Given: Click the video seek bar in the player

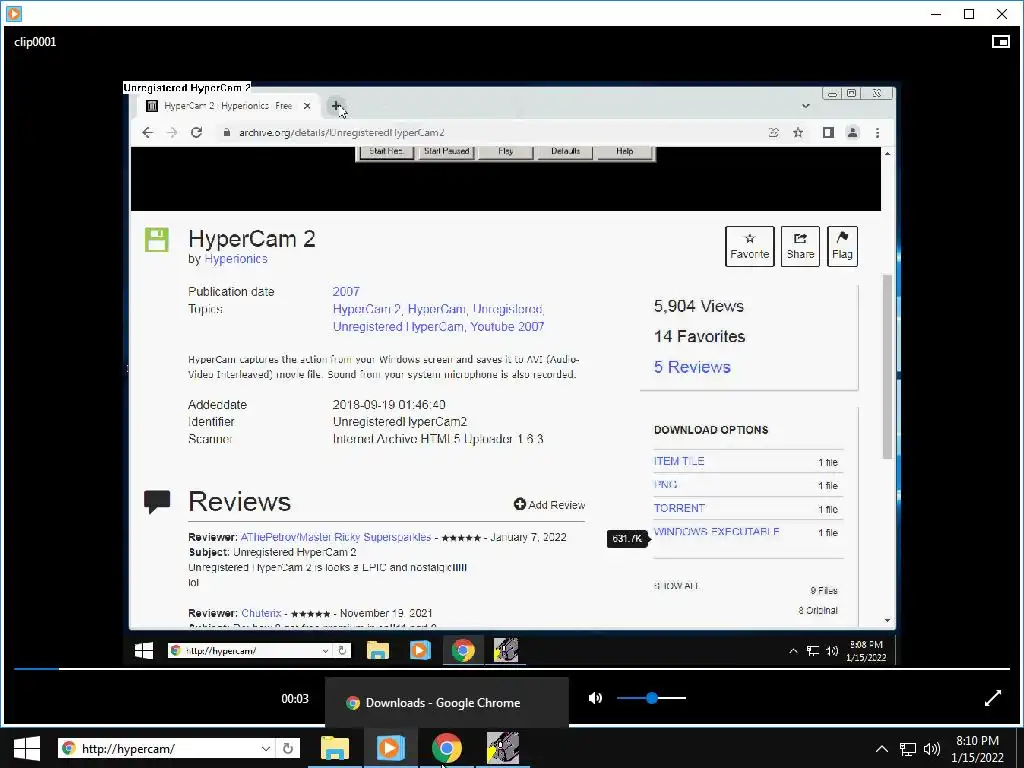Looking at the screenshot, I should coord(512,669).
